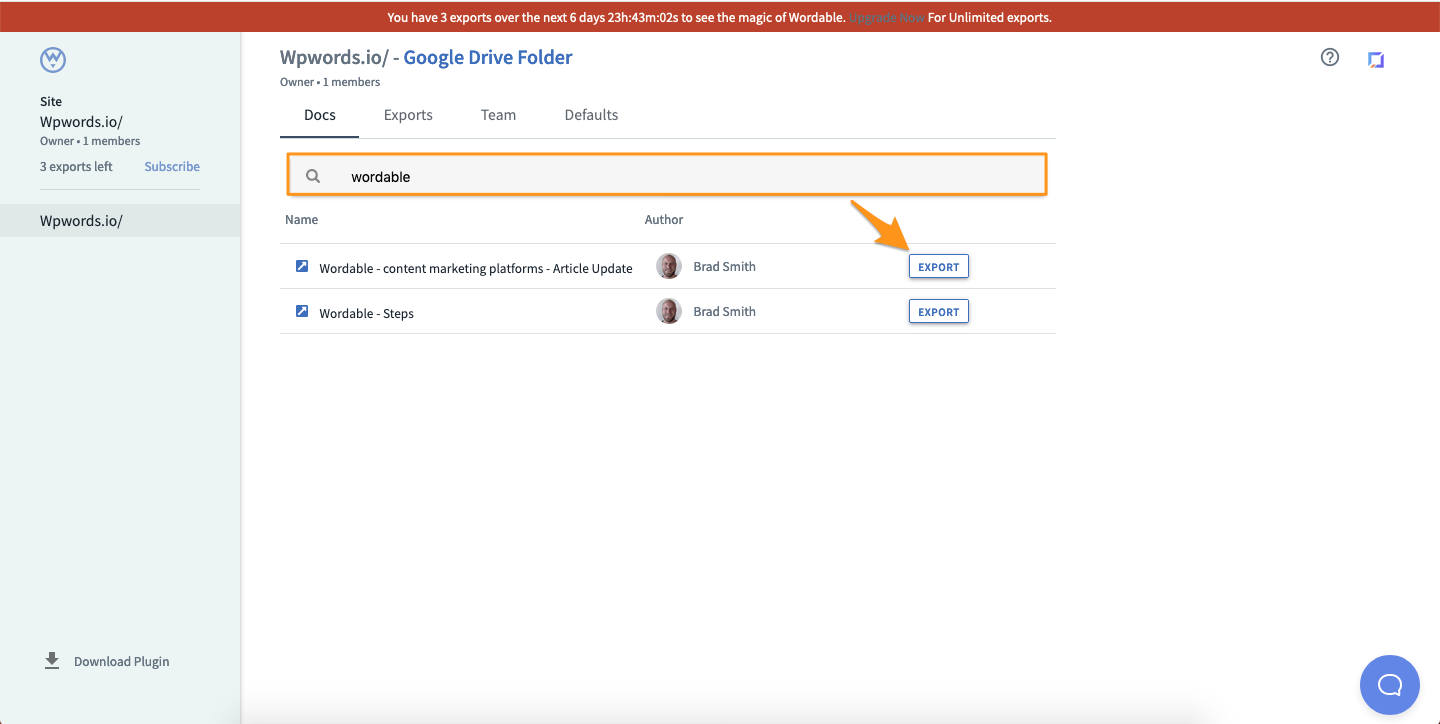Select the Docs tab

point(320,115)
